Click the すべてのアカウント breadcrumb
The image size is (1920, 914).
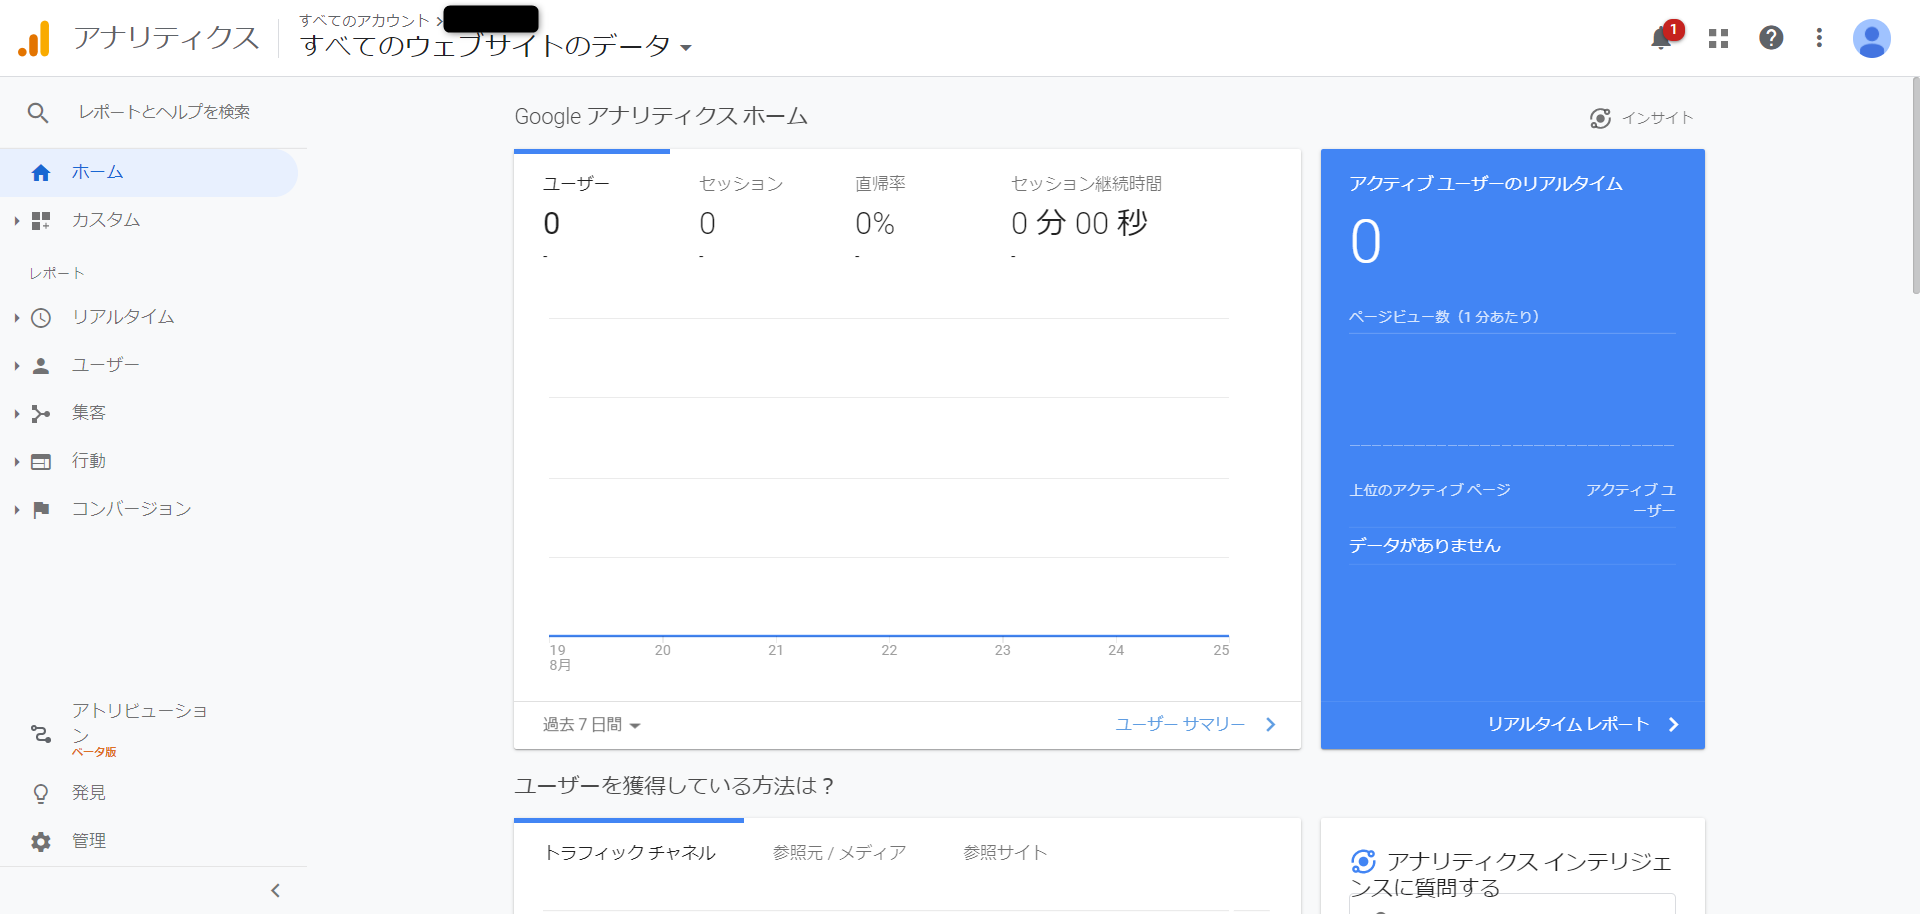click(364, 20)
